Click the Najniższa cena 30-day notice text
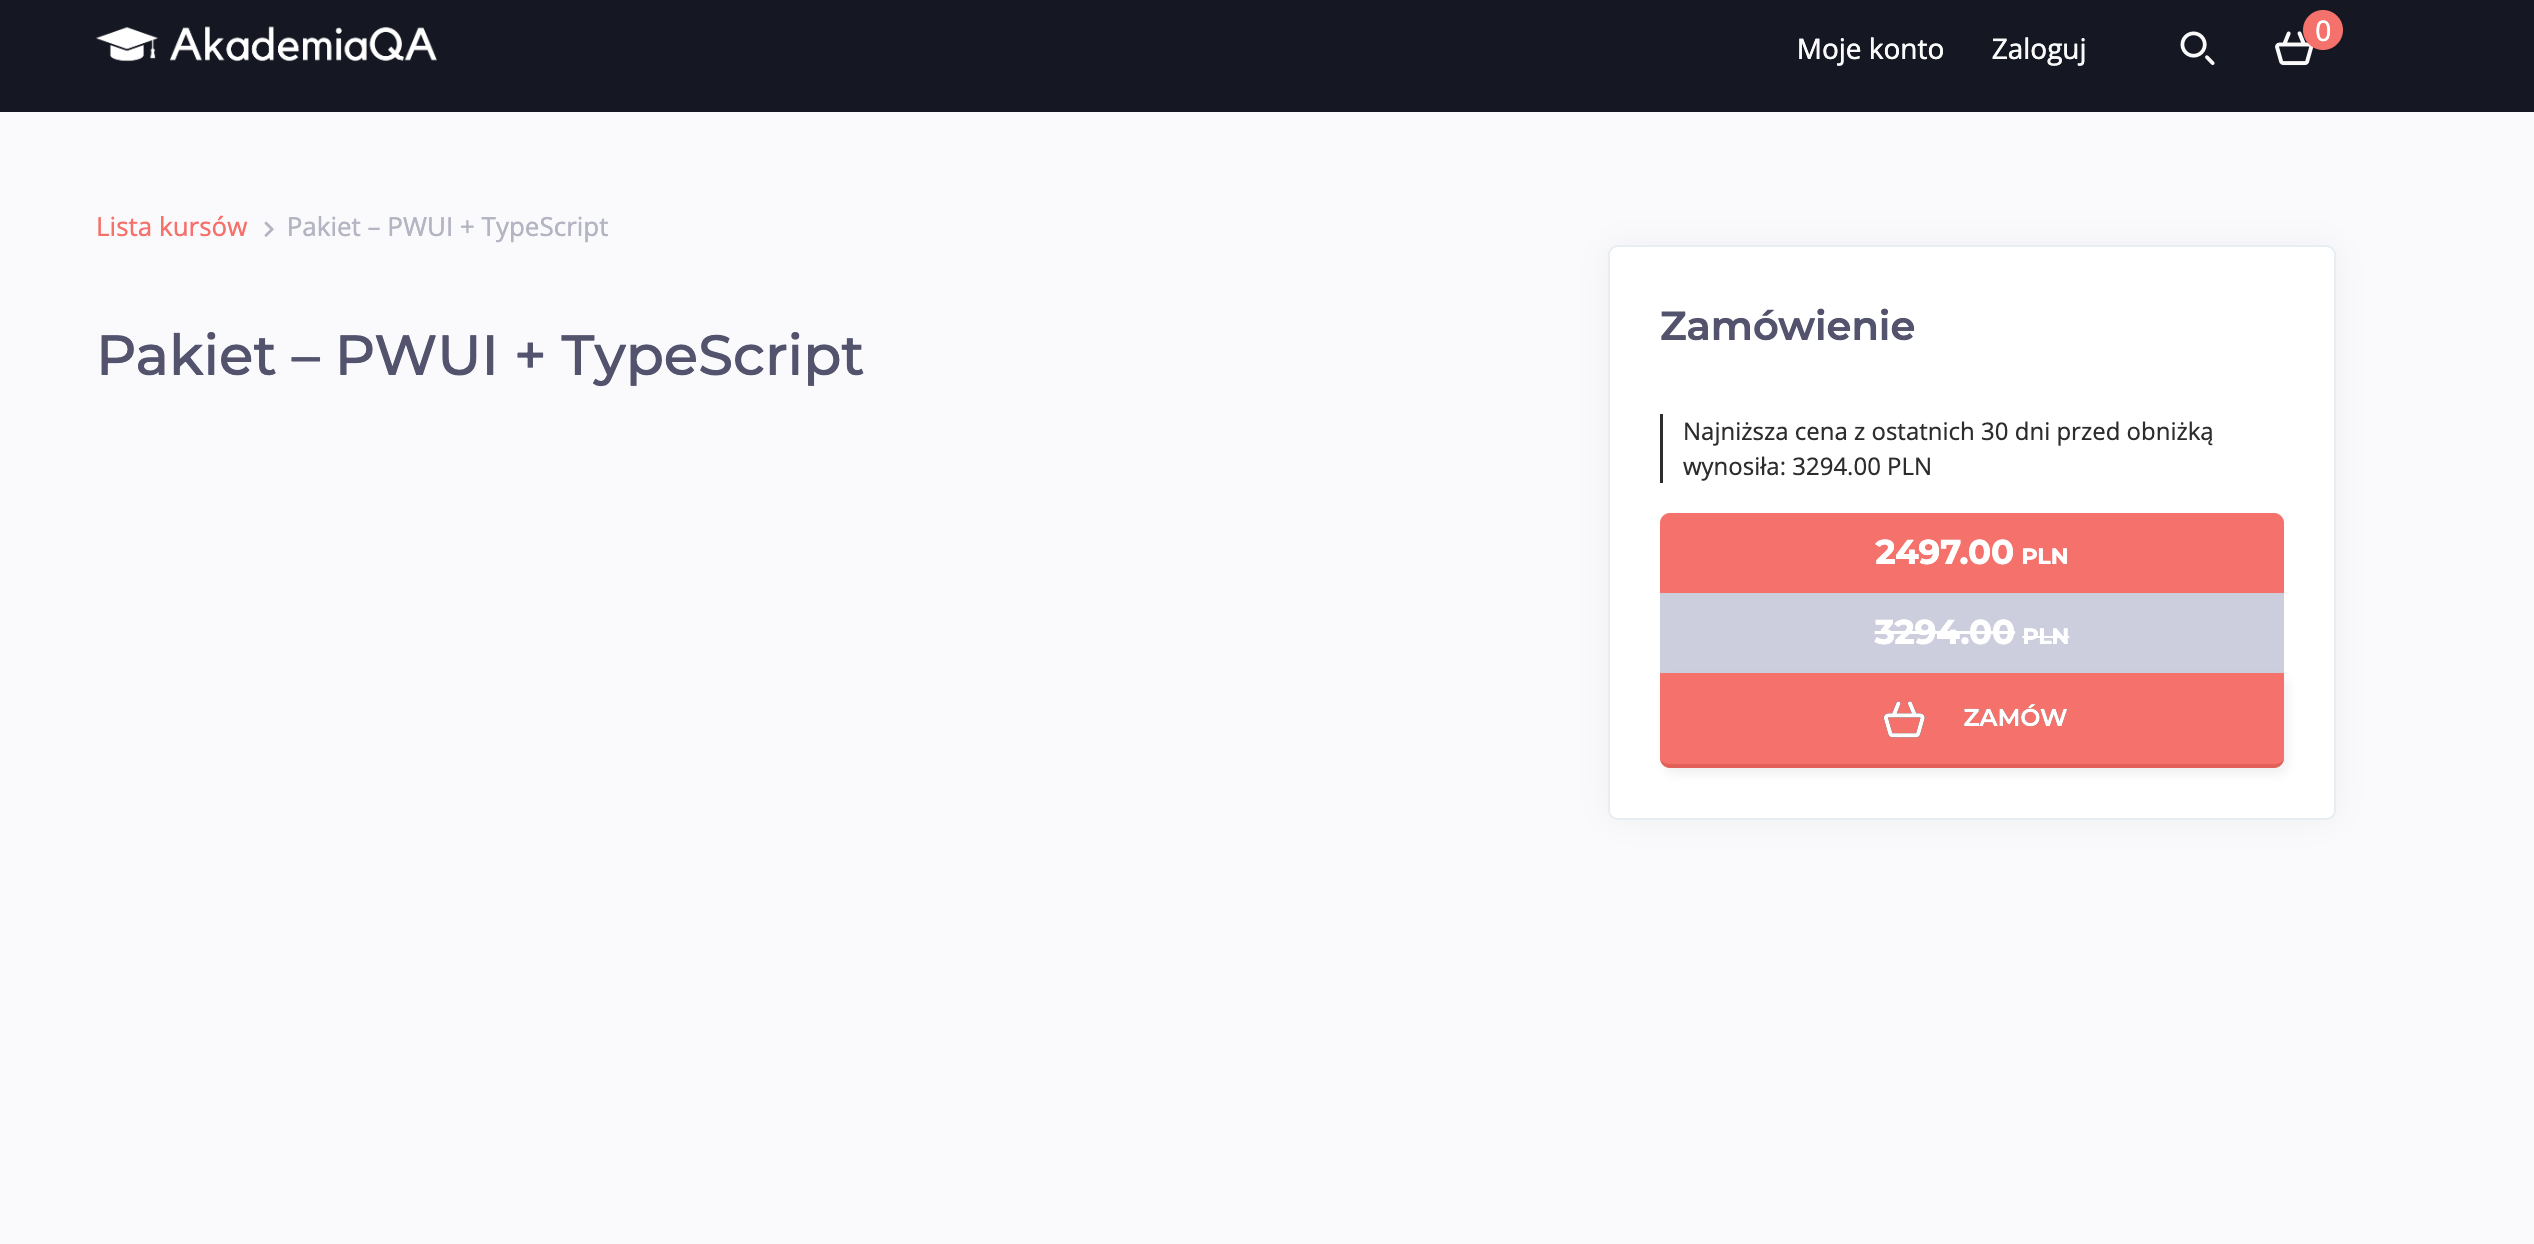This screenshot has width=2534, height=1244. tap(1947, 432)
